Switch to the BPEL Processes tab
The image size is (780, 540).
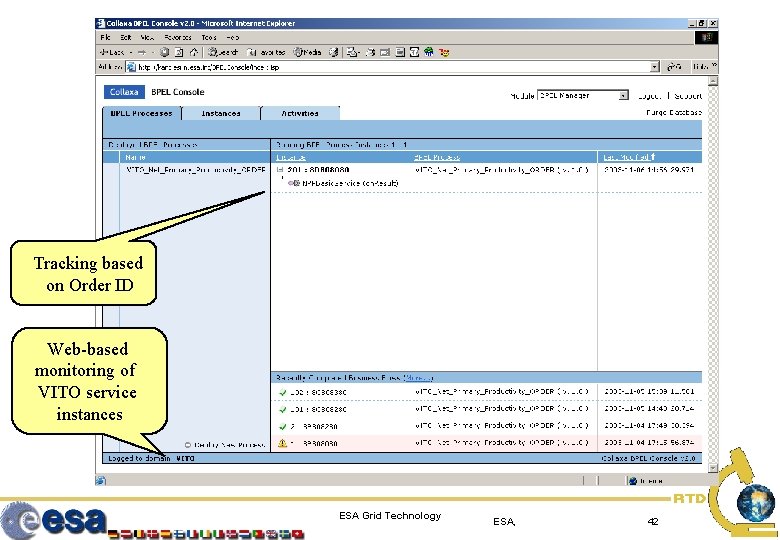pyautogui.click(x=142, y=113)
